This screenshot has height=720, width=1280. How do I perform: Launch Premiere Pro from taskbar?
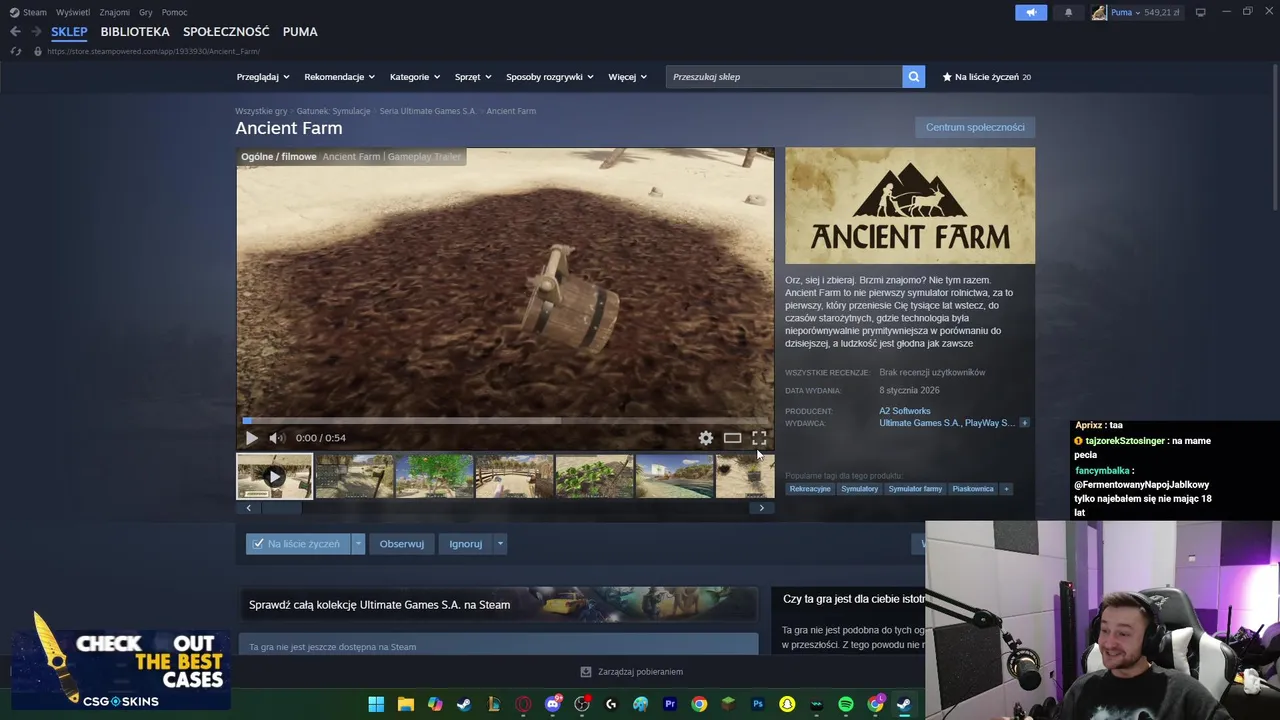pos(670,704)
